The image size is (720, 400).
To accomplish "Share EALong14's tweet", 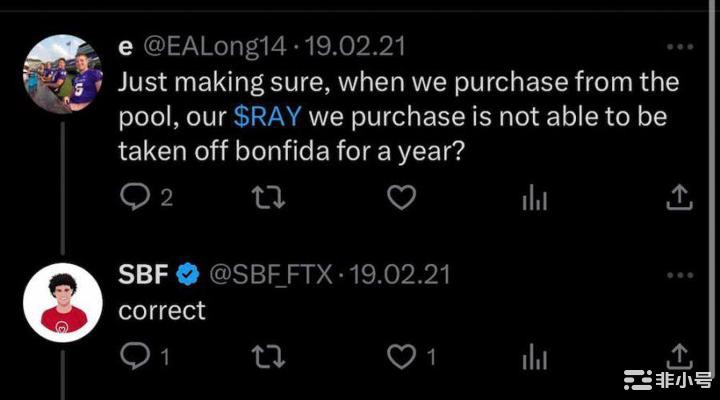I will pos(679,197).
